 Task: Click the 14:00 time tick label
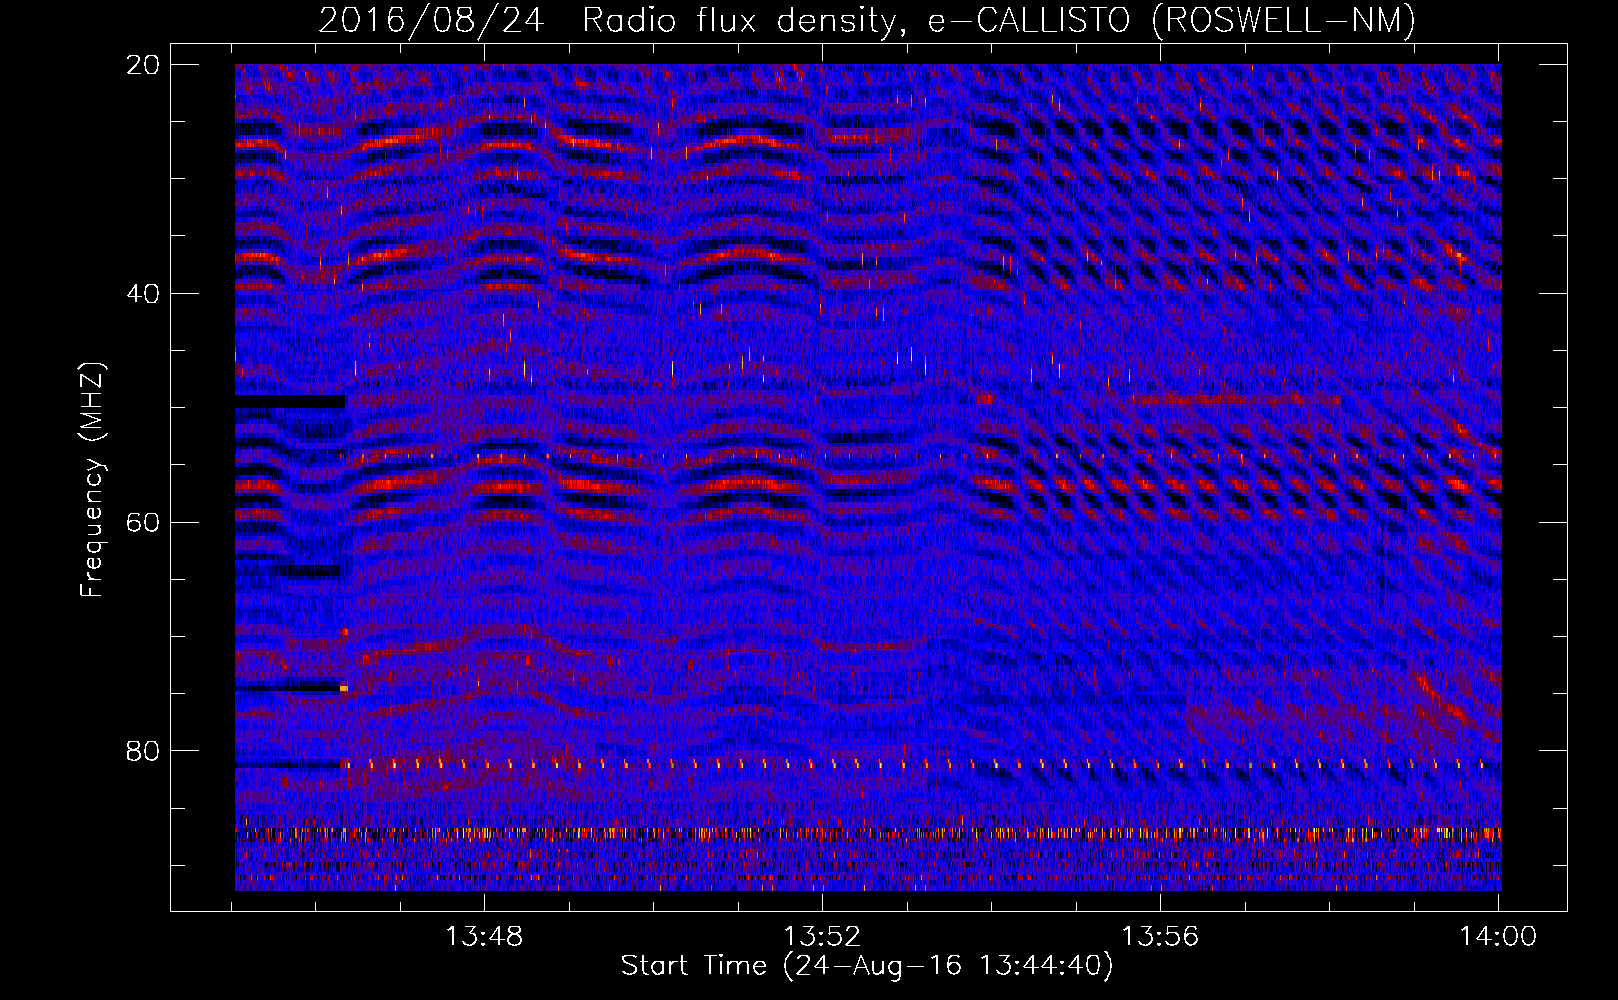(x=1498, y=936)
